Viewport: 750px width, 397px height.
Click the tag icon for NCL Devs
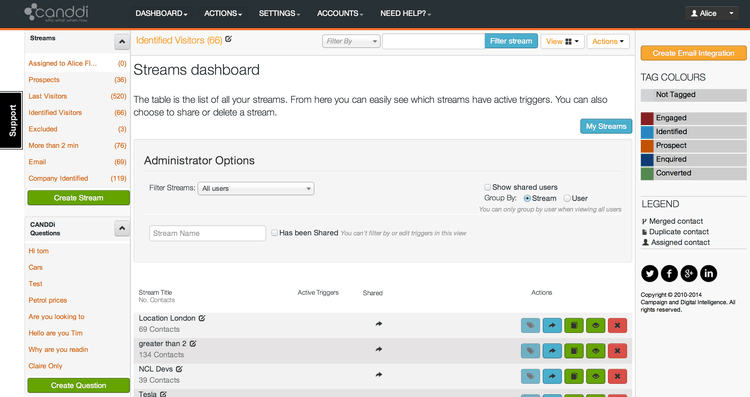point(530,376)
